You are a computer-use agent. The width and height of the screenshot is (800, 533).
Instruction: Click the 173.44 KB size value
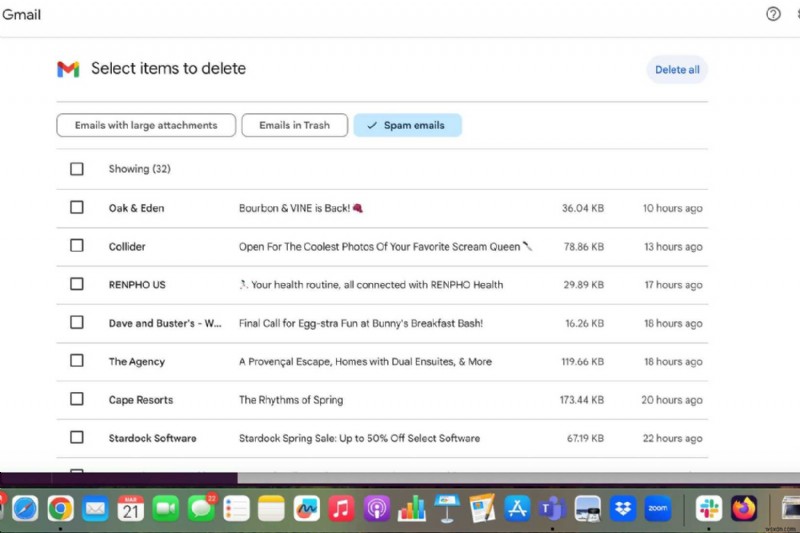point(582,400)
